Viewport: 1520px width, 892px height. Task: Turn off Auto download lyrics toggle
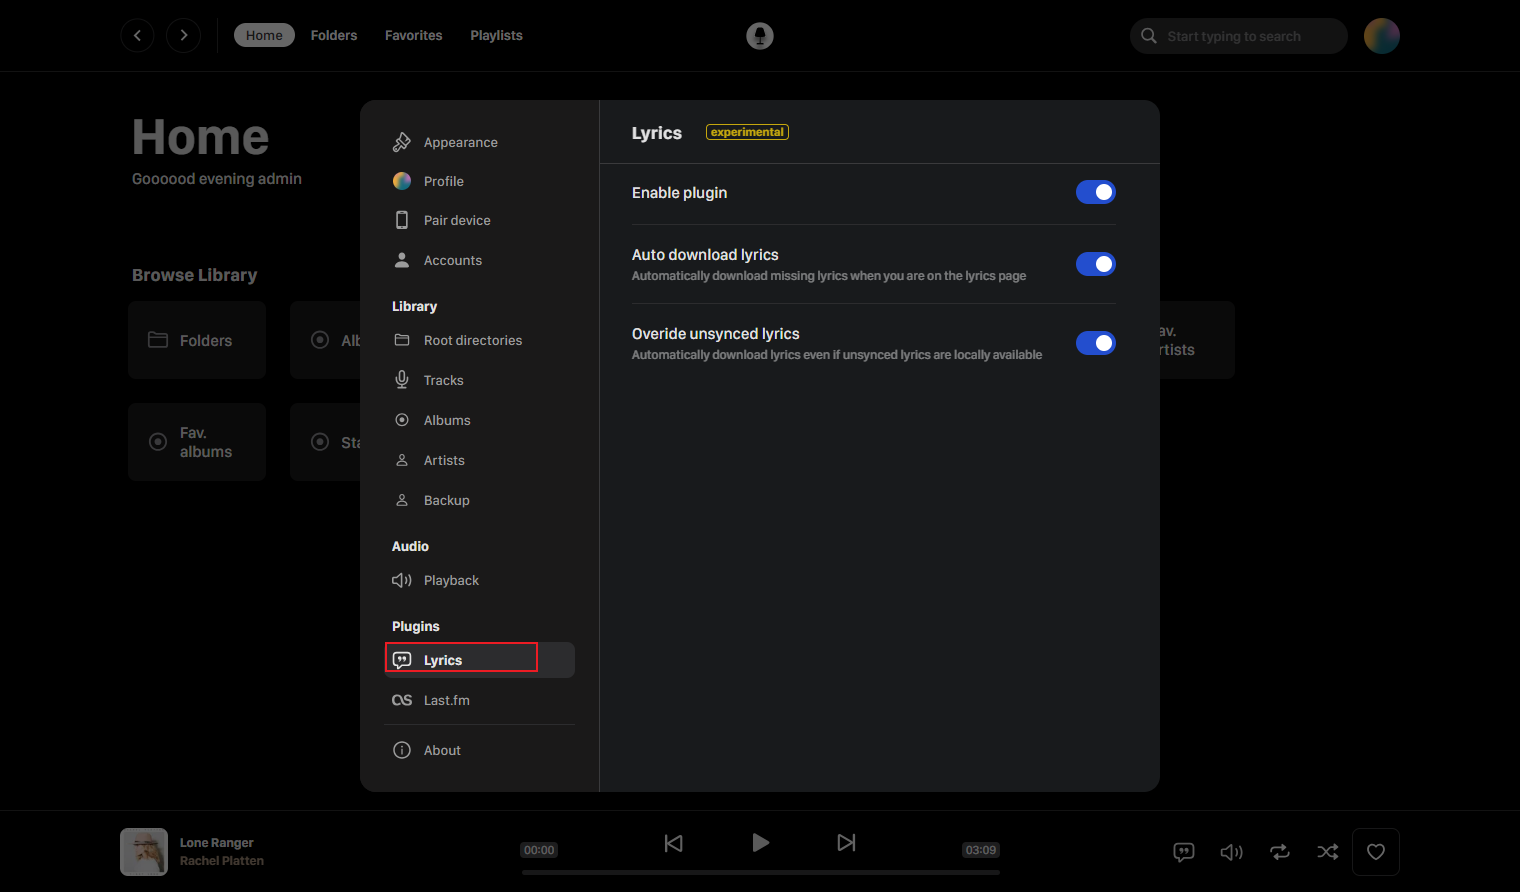point(1096,264)
